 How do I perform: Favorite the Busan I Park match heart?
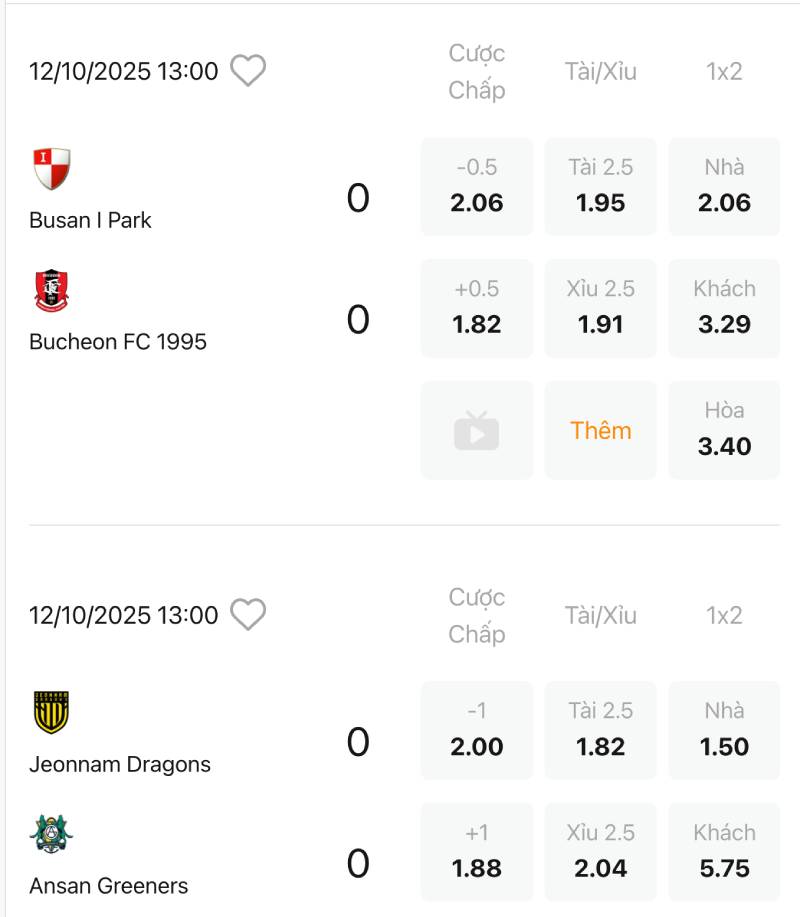click(248, 71)
